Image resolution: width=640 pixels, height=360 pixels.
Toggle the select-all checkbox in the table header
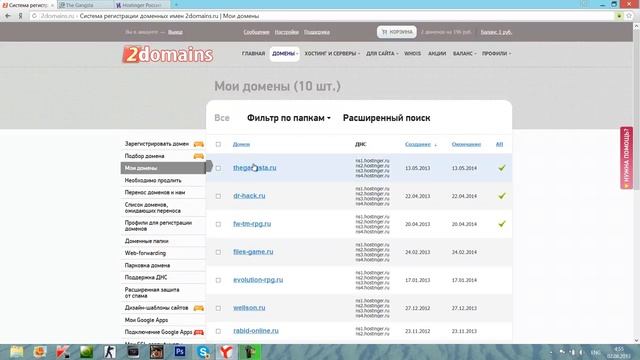(x=218, y=144)
